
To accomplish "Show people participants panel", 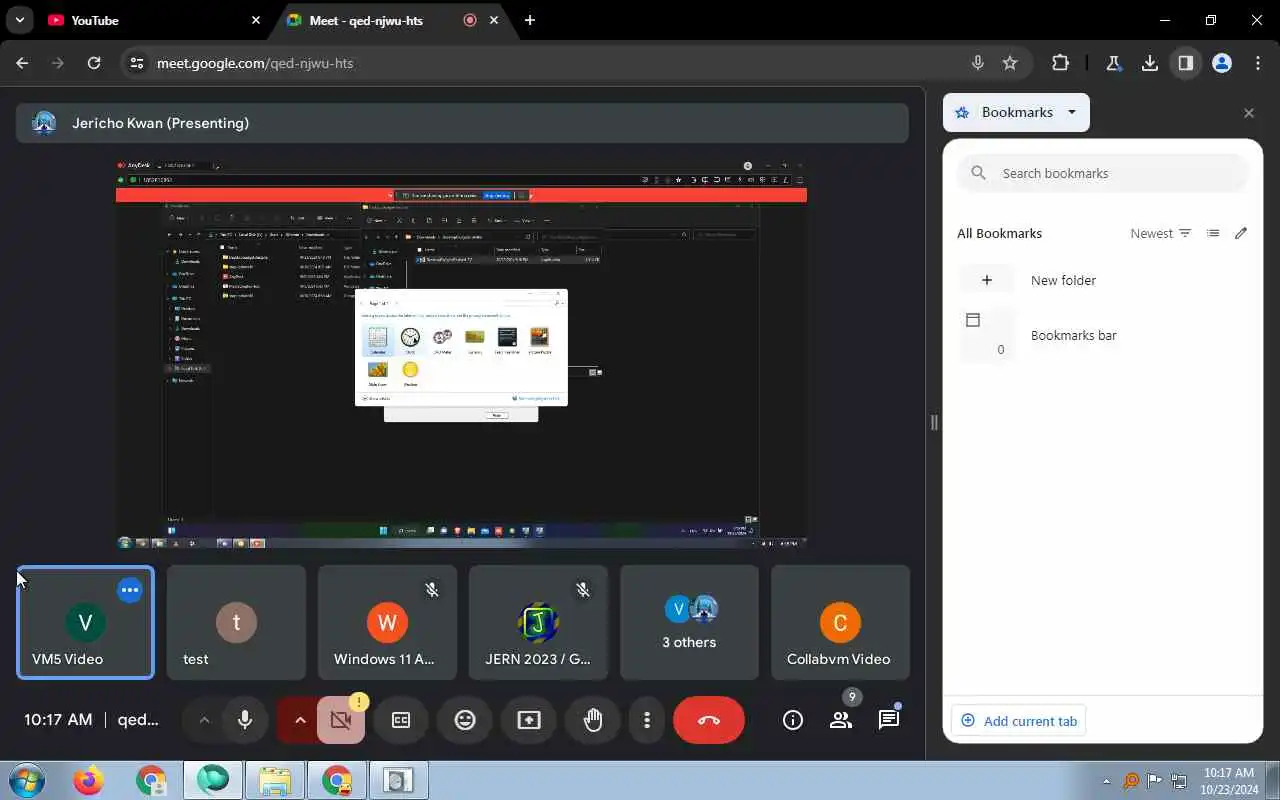I will point(841,720).
